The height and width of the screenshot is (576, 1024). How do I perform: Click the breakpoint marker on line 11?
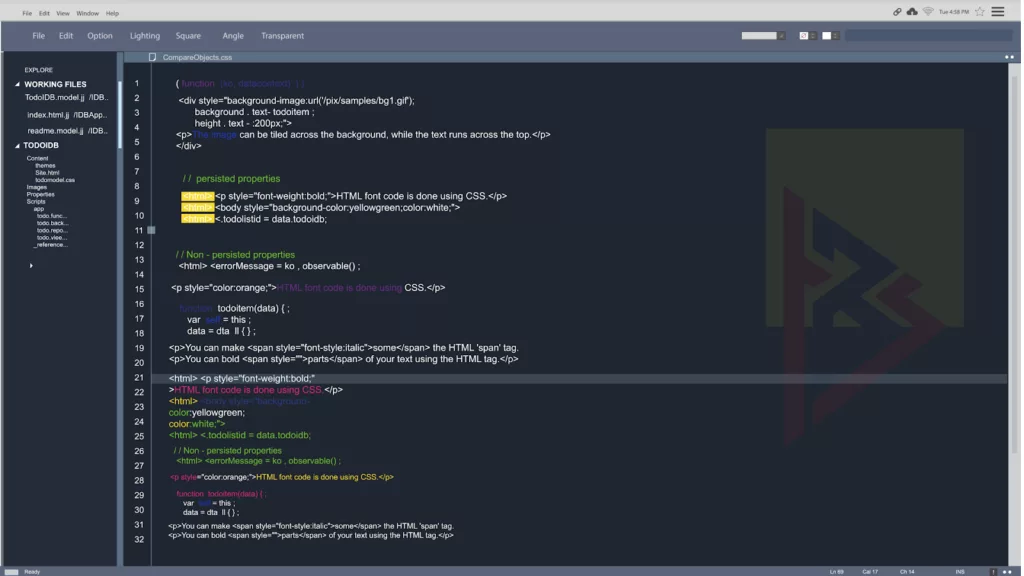coord(151,230)
